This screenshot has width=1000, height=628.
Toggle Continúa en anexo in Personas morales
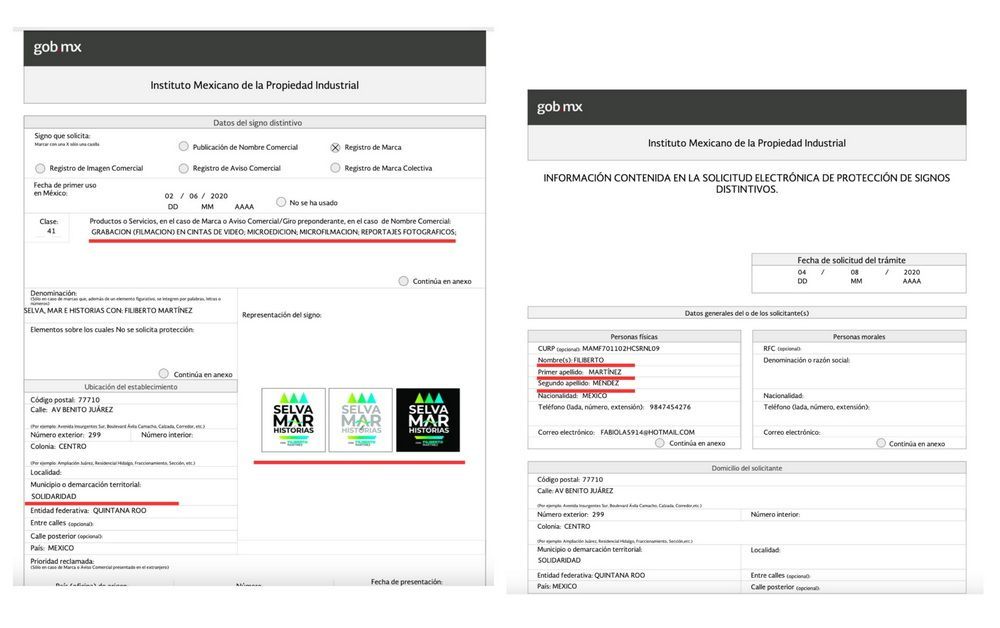pyautogui.click(x=881, y=442)
